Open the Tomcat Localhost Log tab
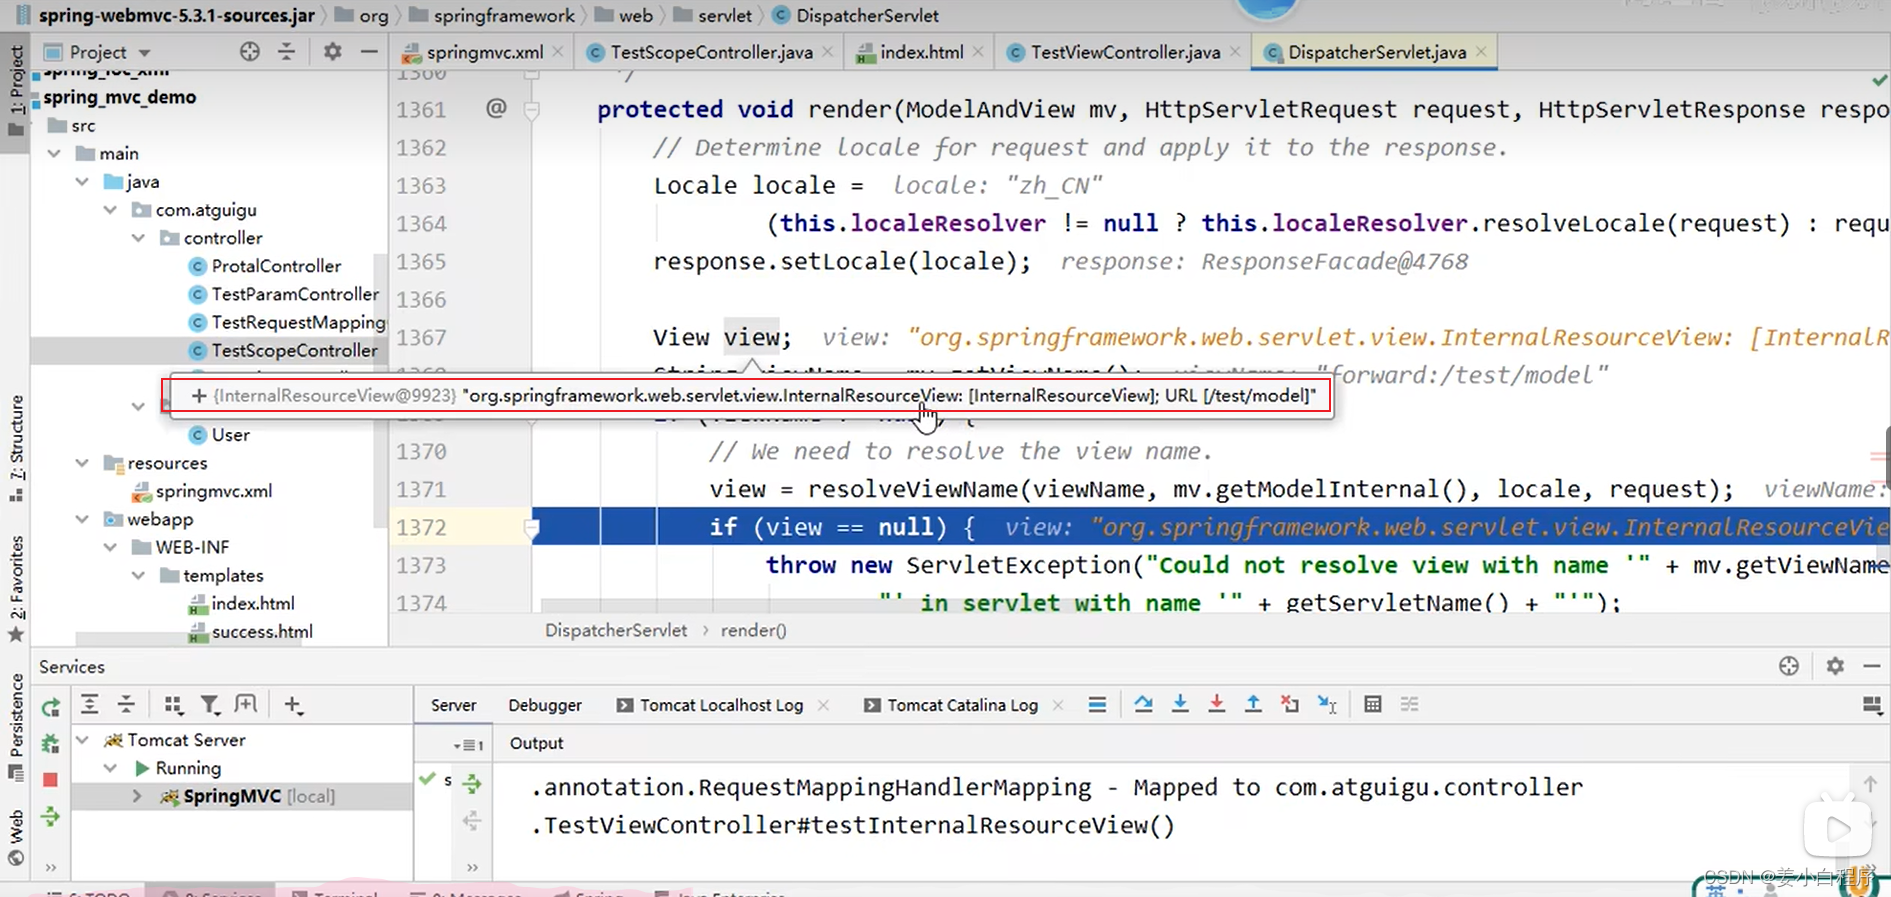 point(721,705)
